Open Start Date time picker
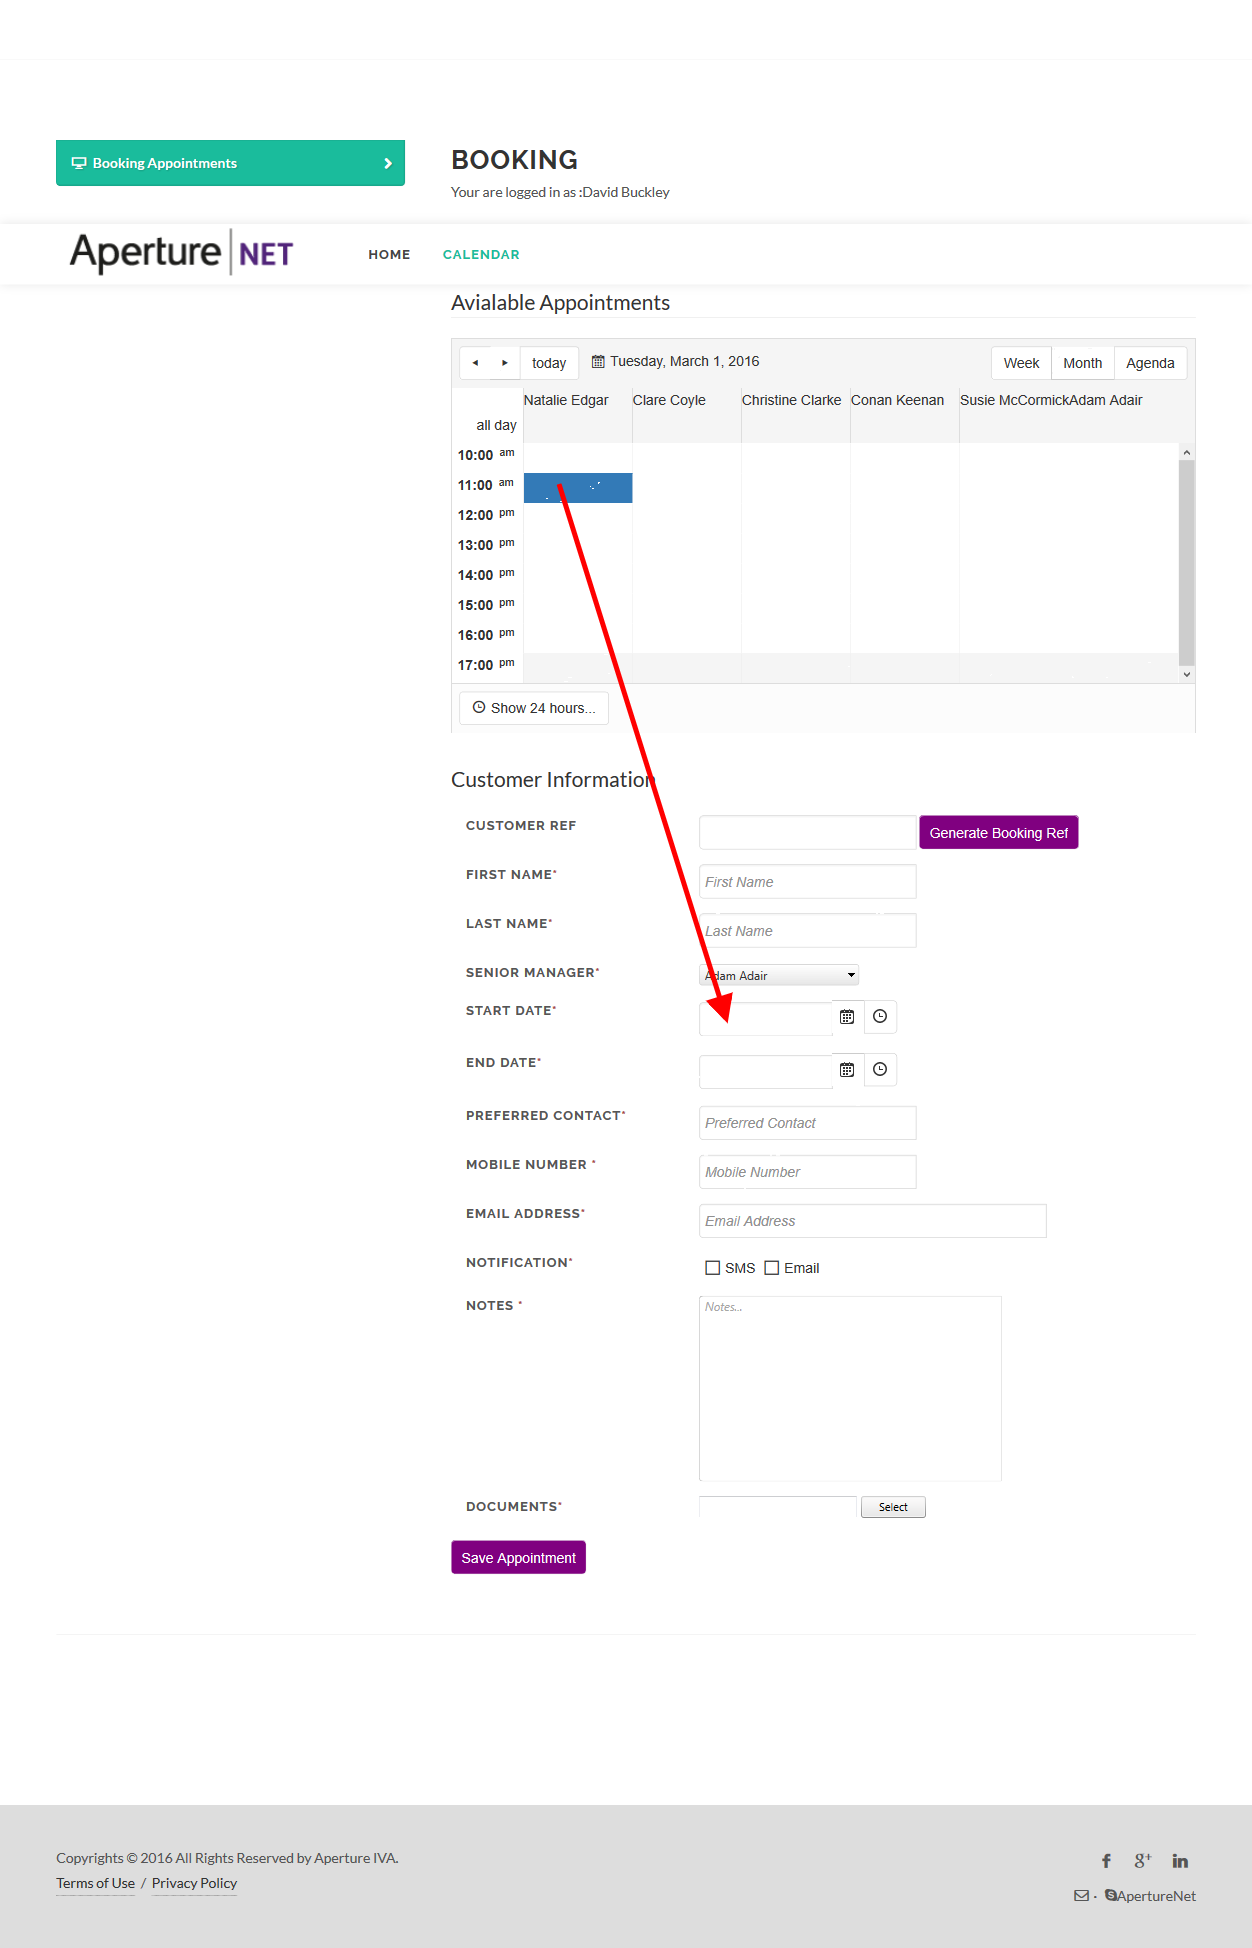Viewport: 1252px width, 1948px height. point(880,1017)
